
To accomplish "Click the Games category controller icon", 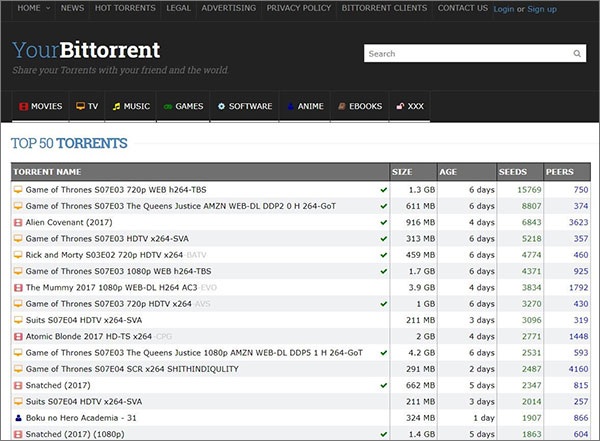I will pyautogui.click(x=168, y=106).
